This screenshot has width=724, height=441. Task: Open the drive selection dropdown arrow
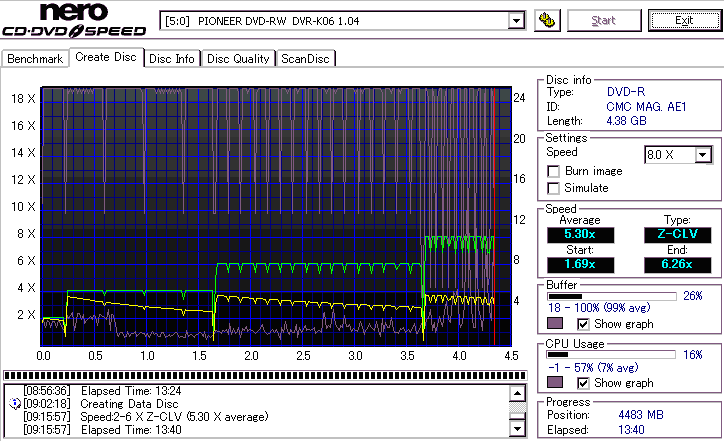(x=516, y=21)
